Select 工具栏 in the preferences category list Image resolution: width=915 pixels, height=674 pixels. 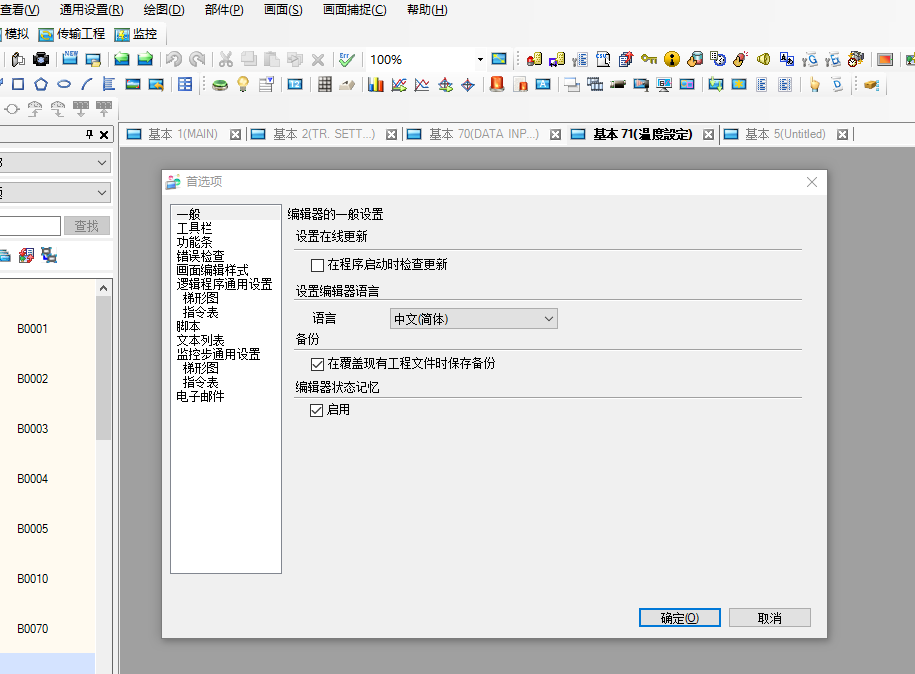[x=194, y=228]
